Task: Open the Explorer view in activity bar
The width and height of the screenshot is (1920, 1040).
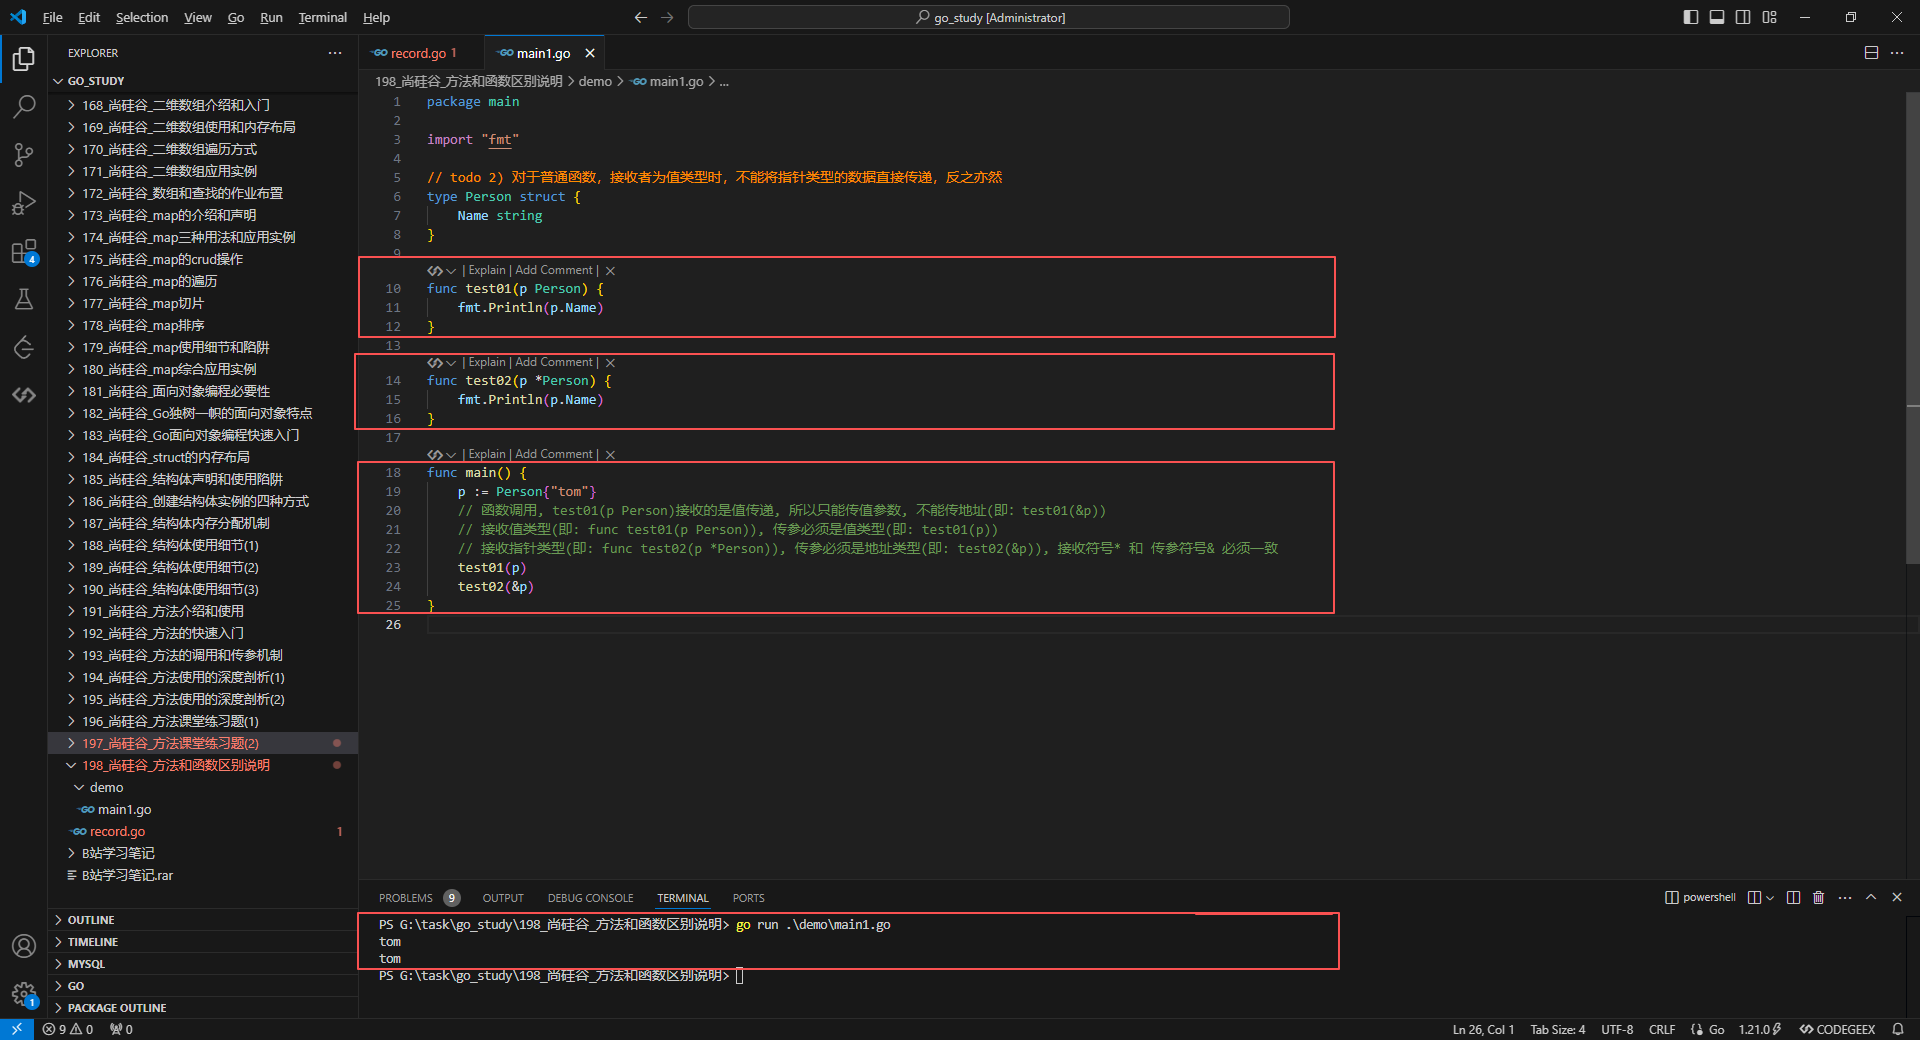Action: pos(24,59)
